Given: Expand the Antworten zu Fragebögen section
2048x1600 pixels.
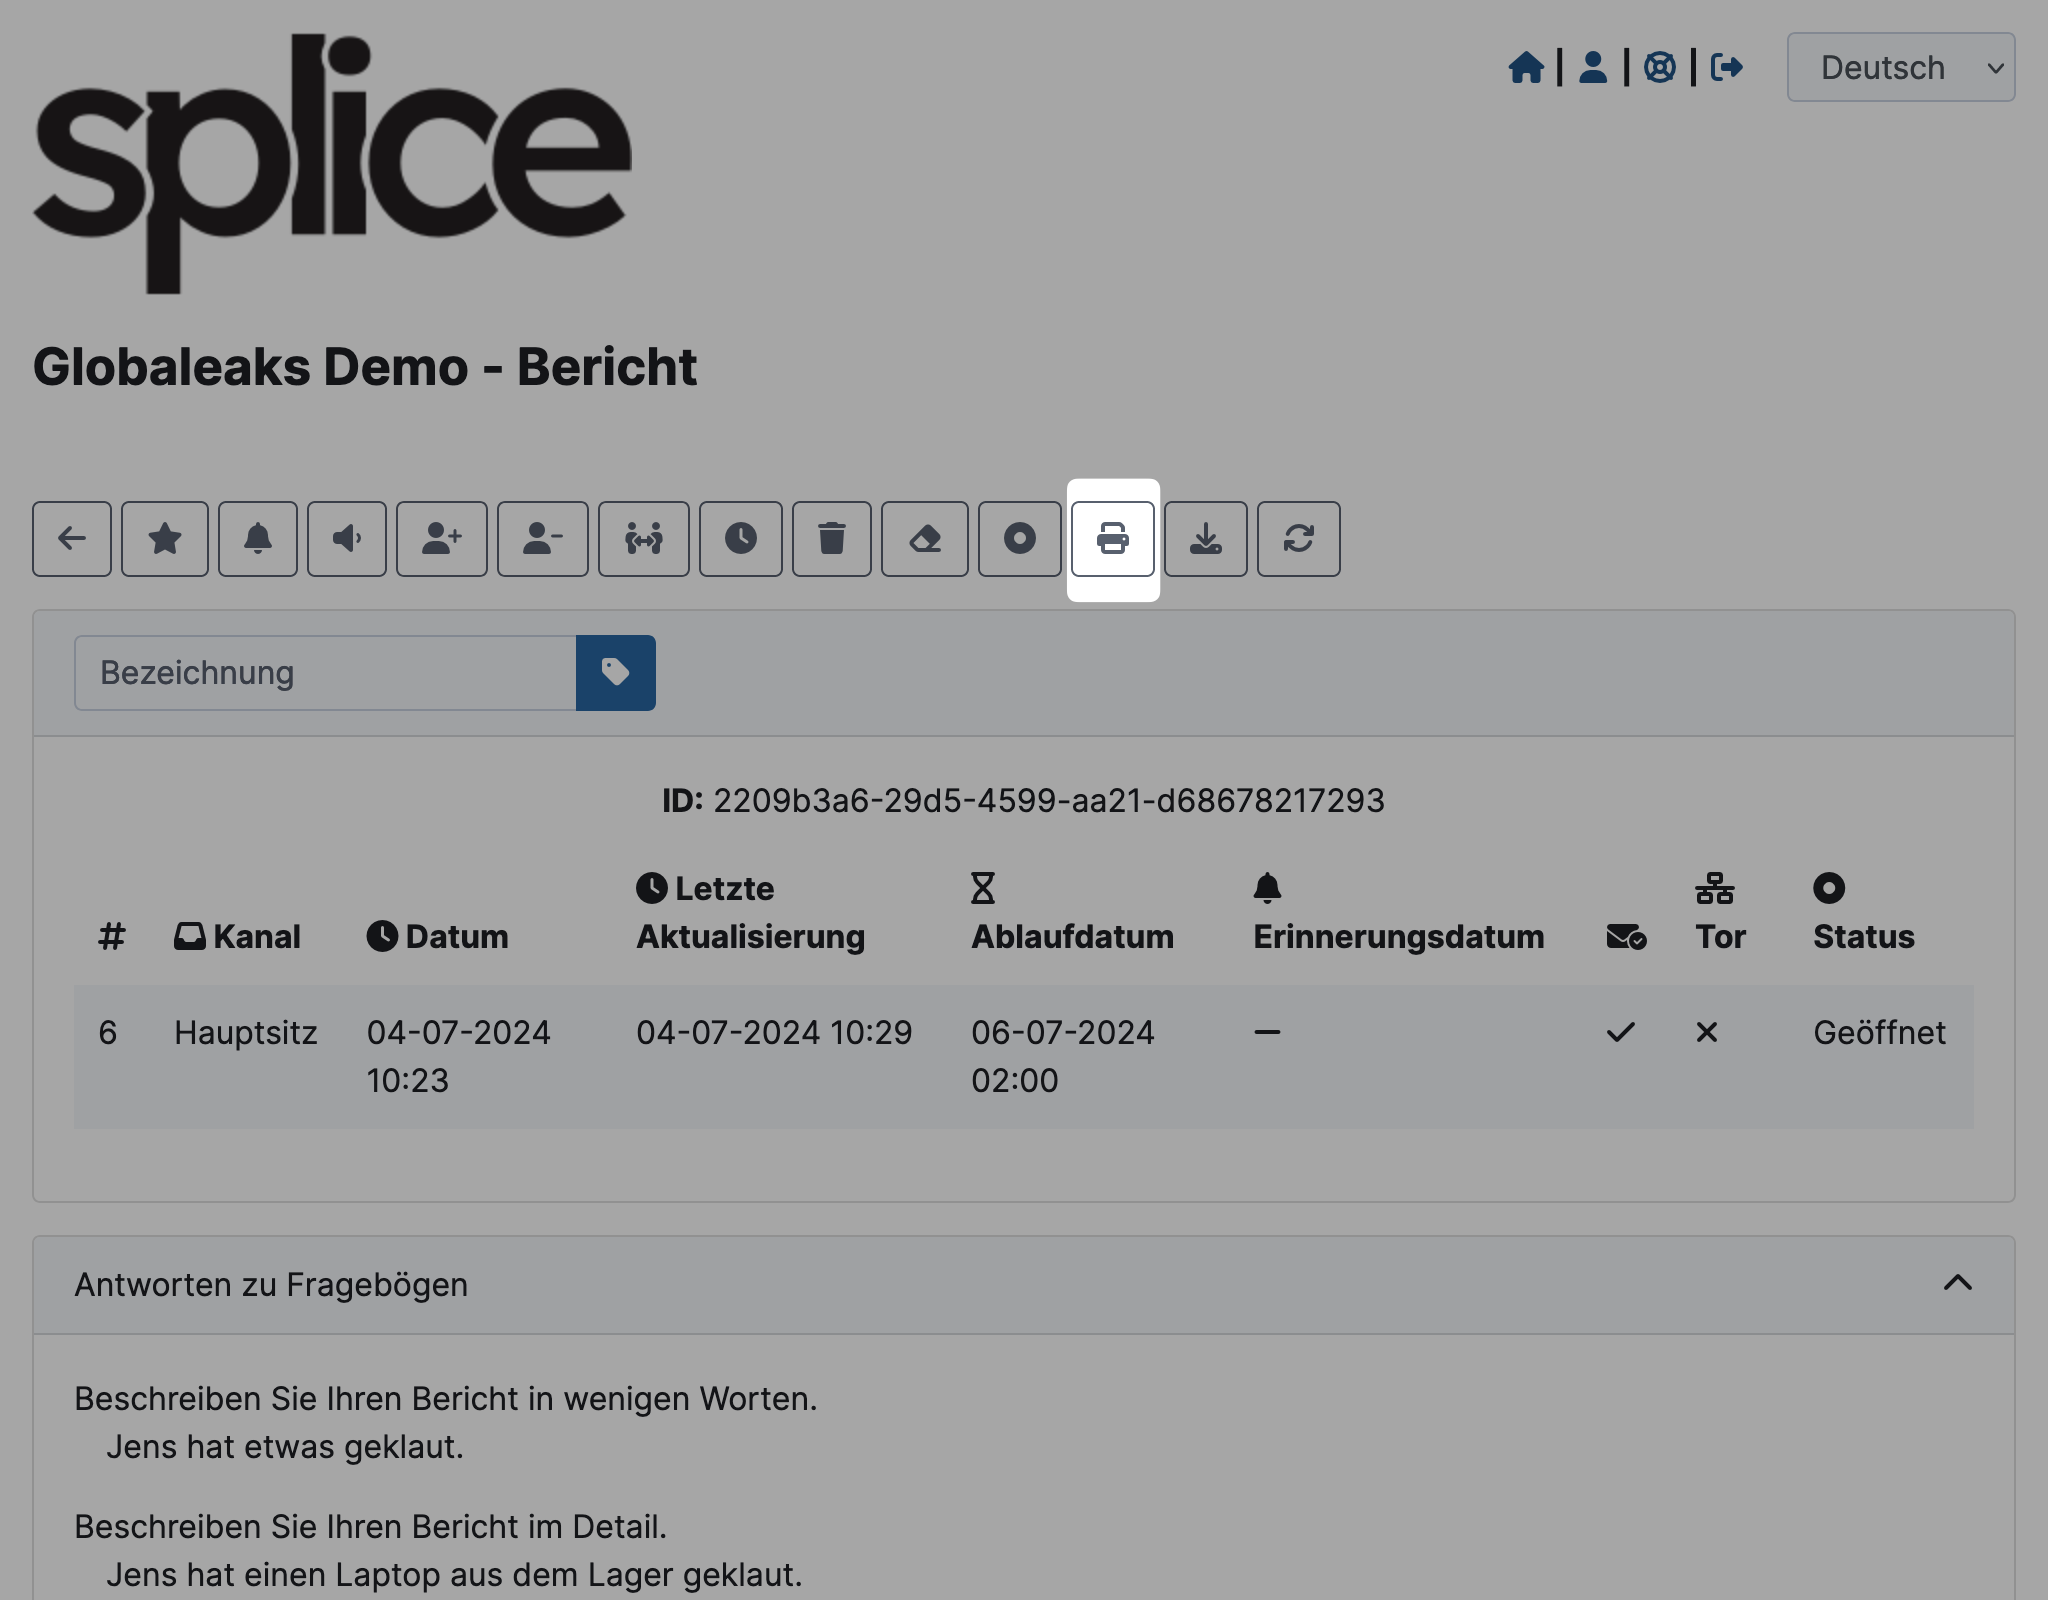Looking at the screenshot, I should pos(1957,1284).
